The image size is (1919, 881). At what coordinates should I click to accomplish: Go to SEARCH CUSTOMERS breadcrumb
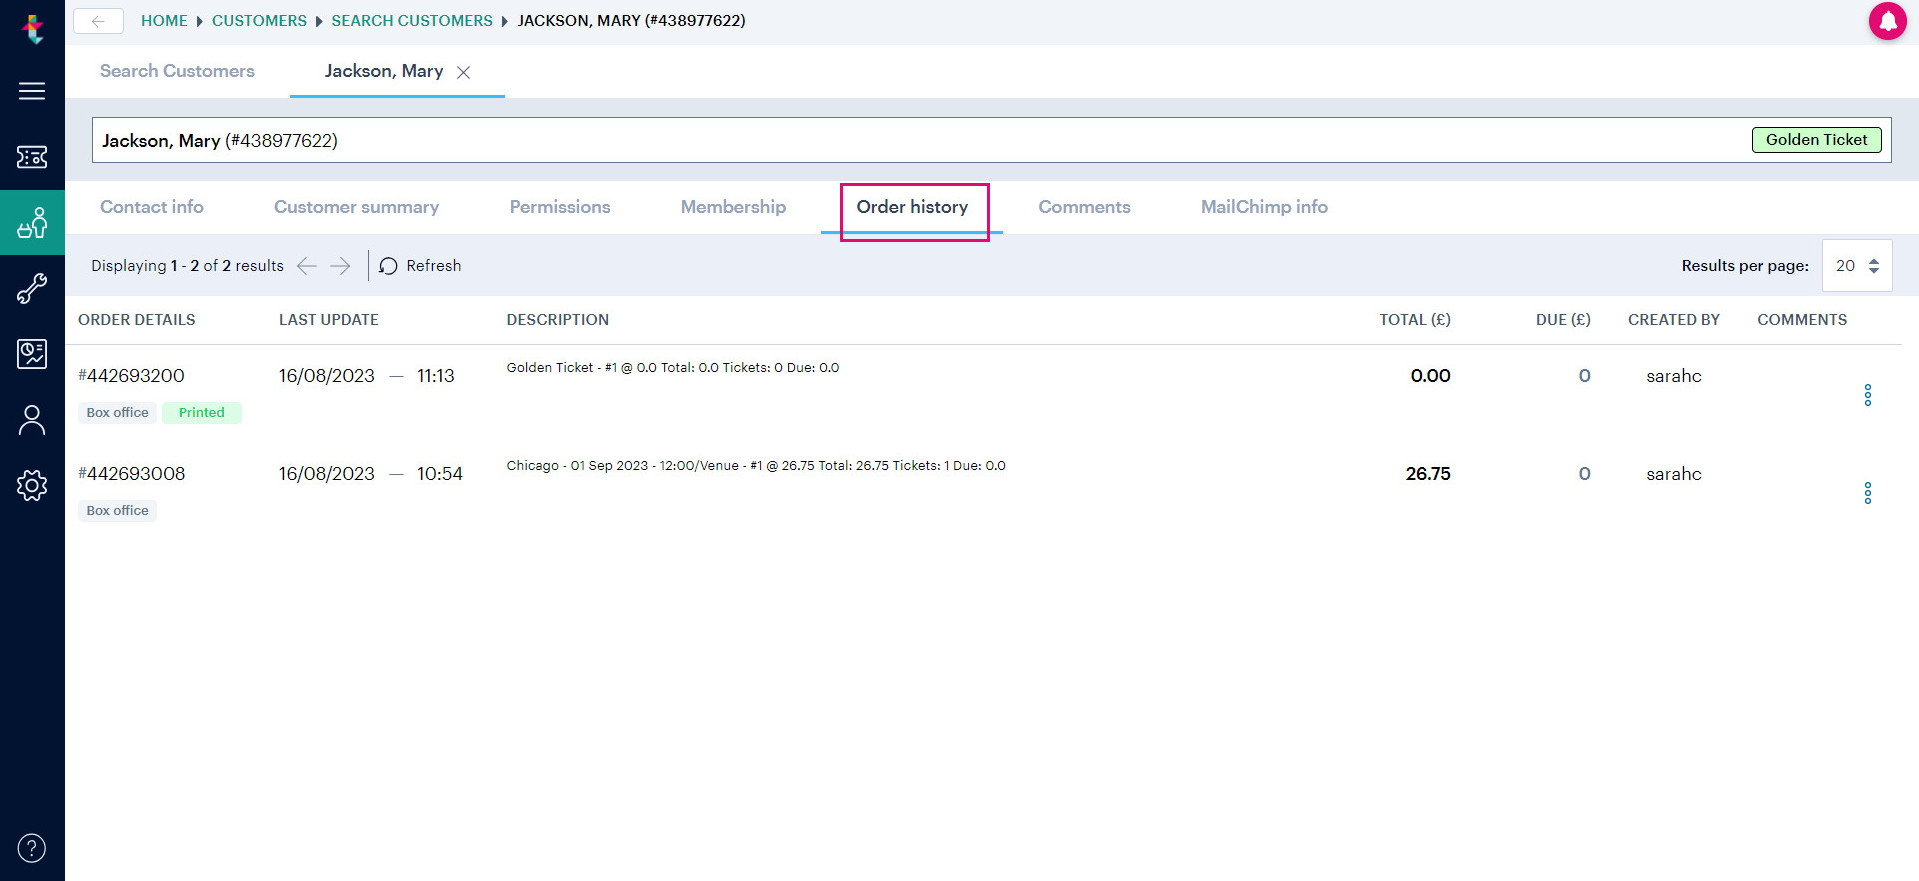pyautogui.click(x=412, y=21)
